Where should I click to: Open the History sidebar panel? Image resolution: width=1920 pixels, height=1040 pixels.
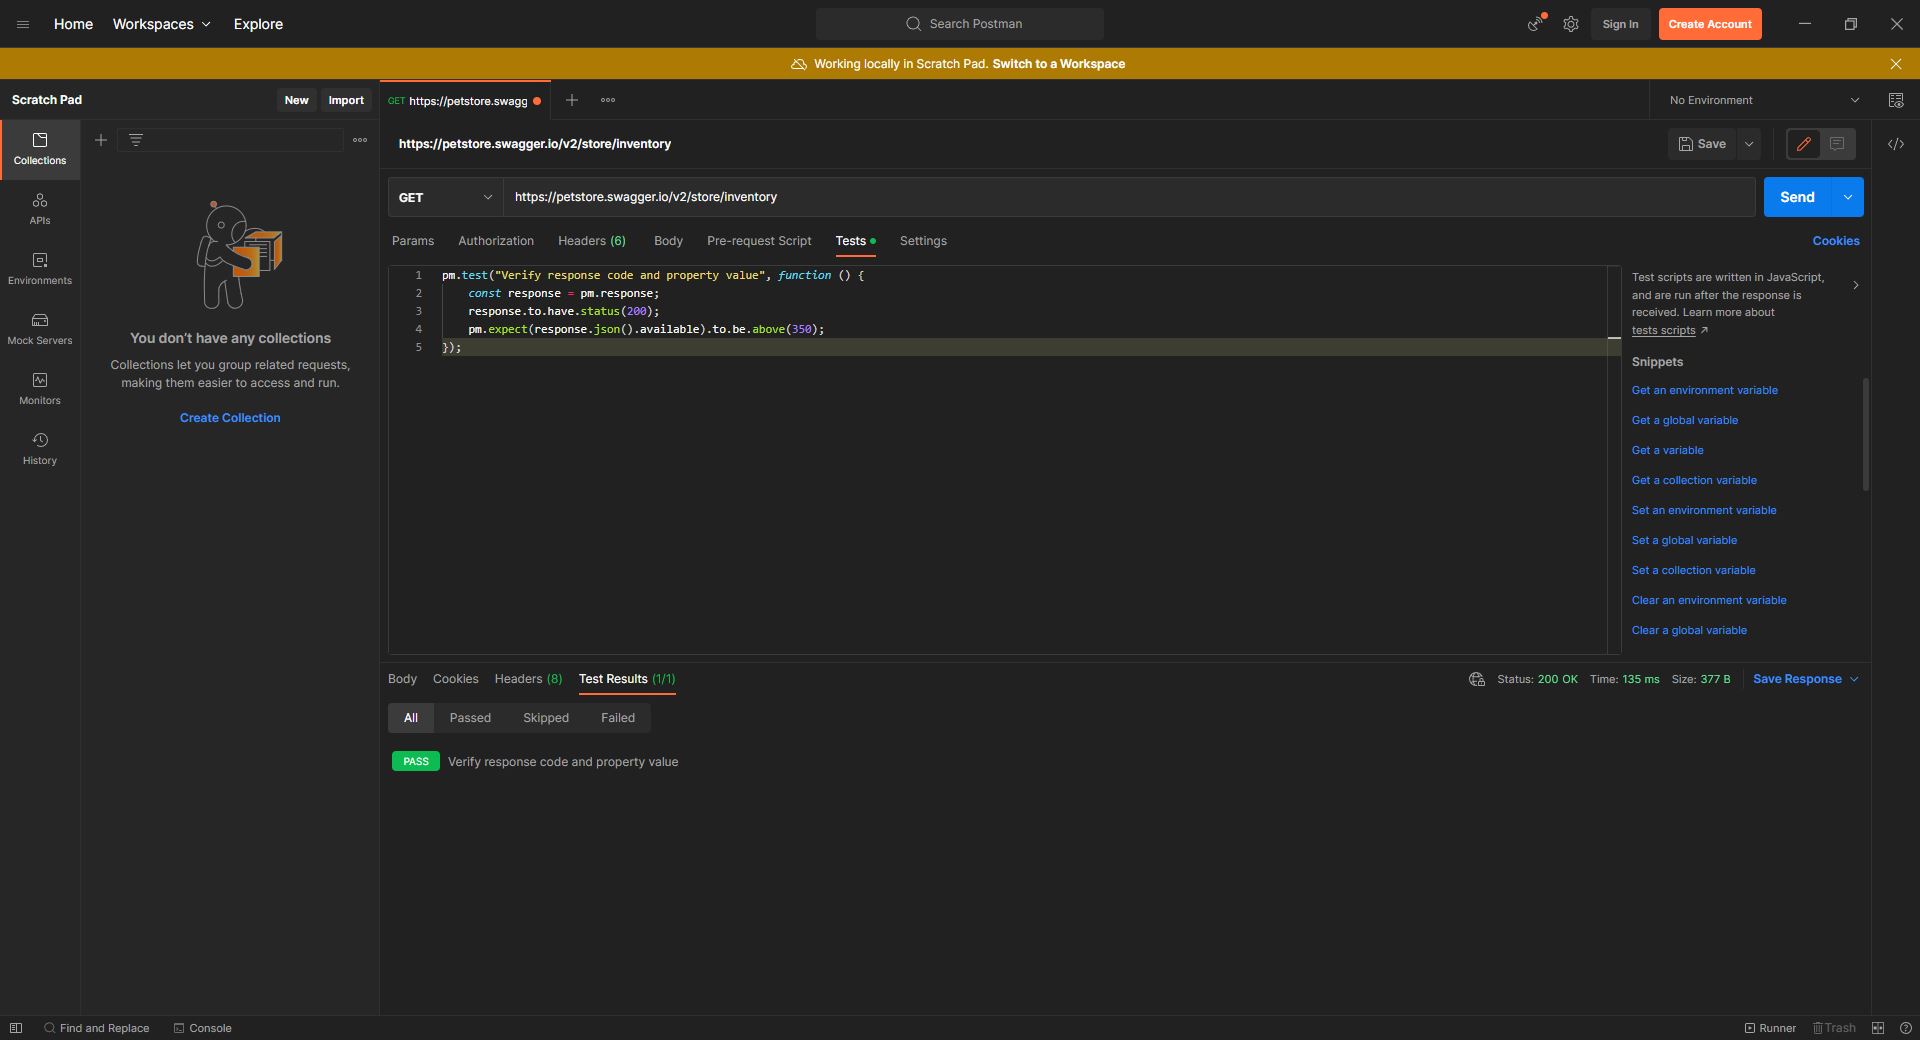click(40, 449)
